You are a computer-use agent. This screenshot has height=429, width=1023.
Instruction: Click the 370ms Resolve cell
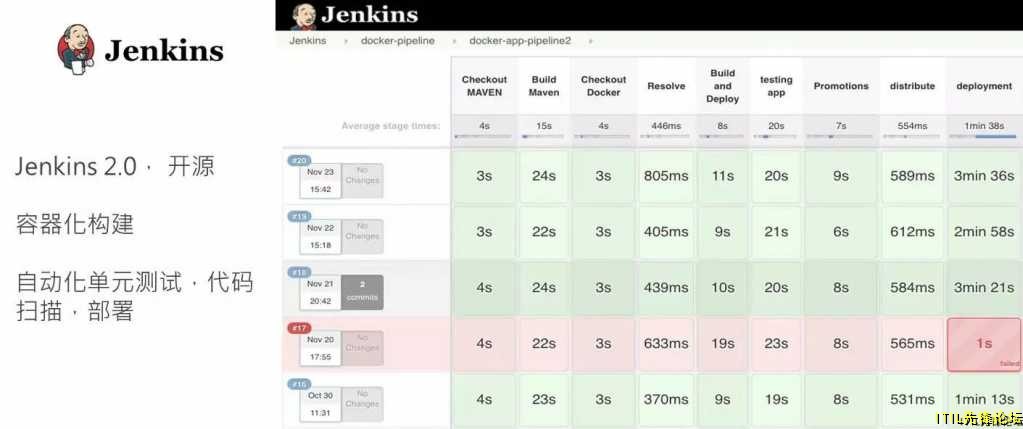point(666,400)
